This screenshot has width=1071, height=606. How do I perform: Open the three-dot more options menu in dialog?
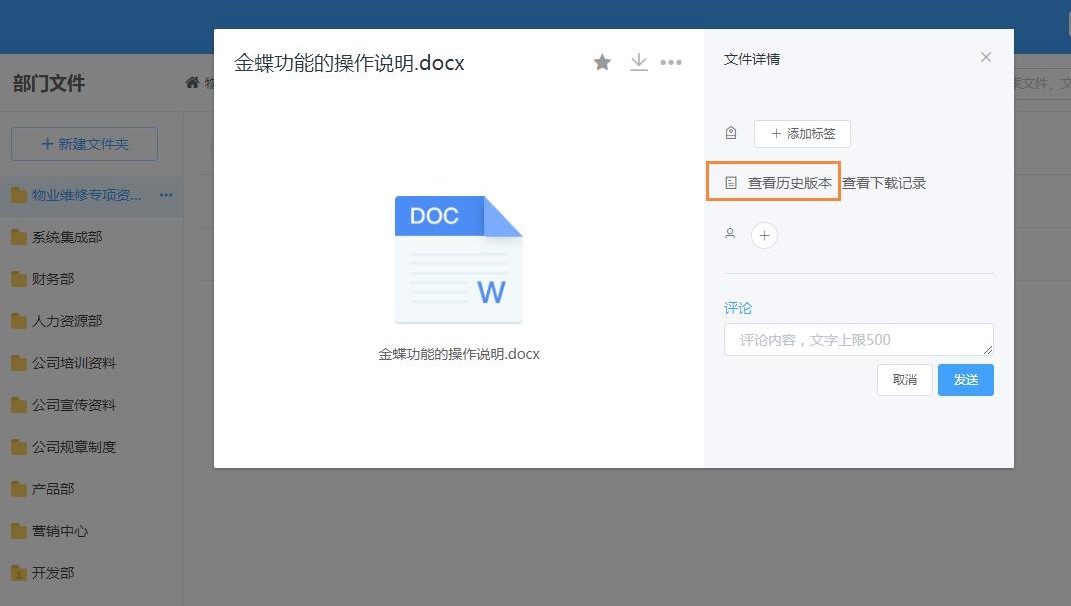671,62
